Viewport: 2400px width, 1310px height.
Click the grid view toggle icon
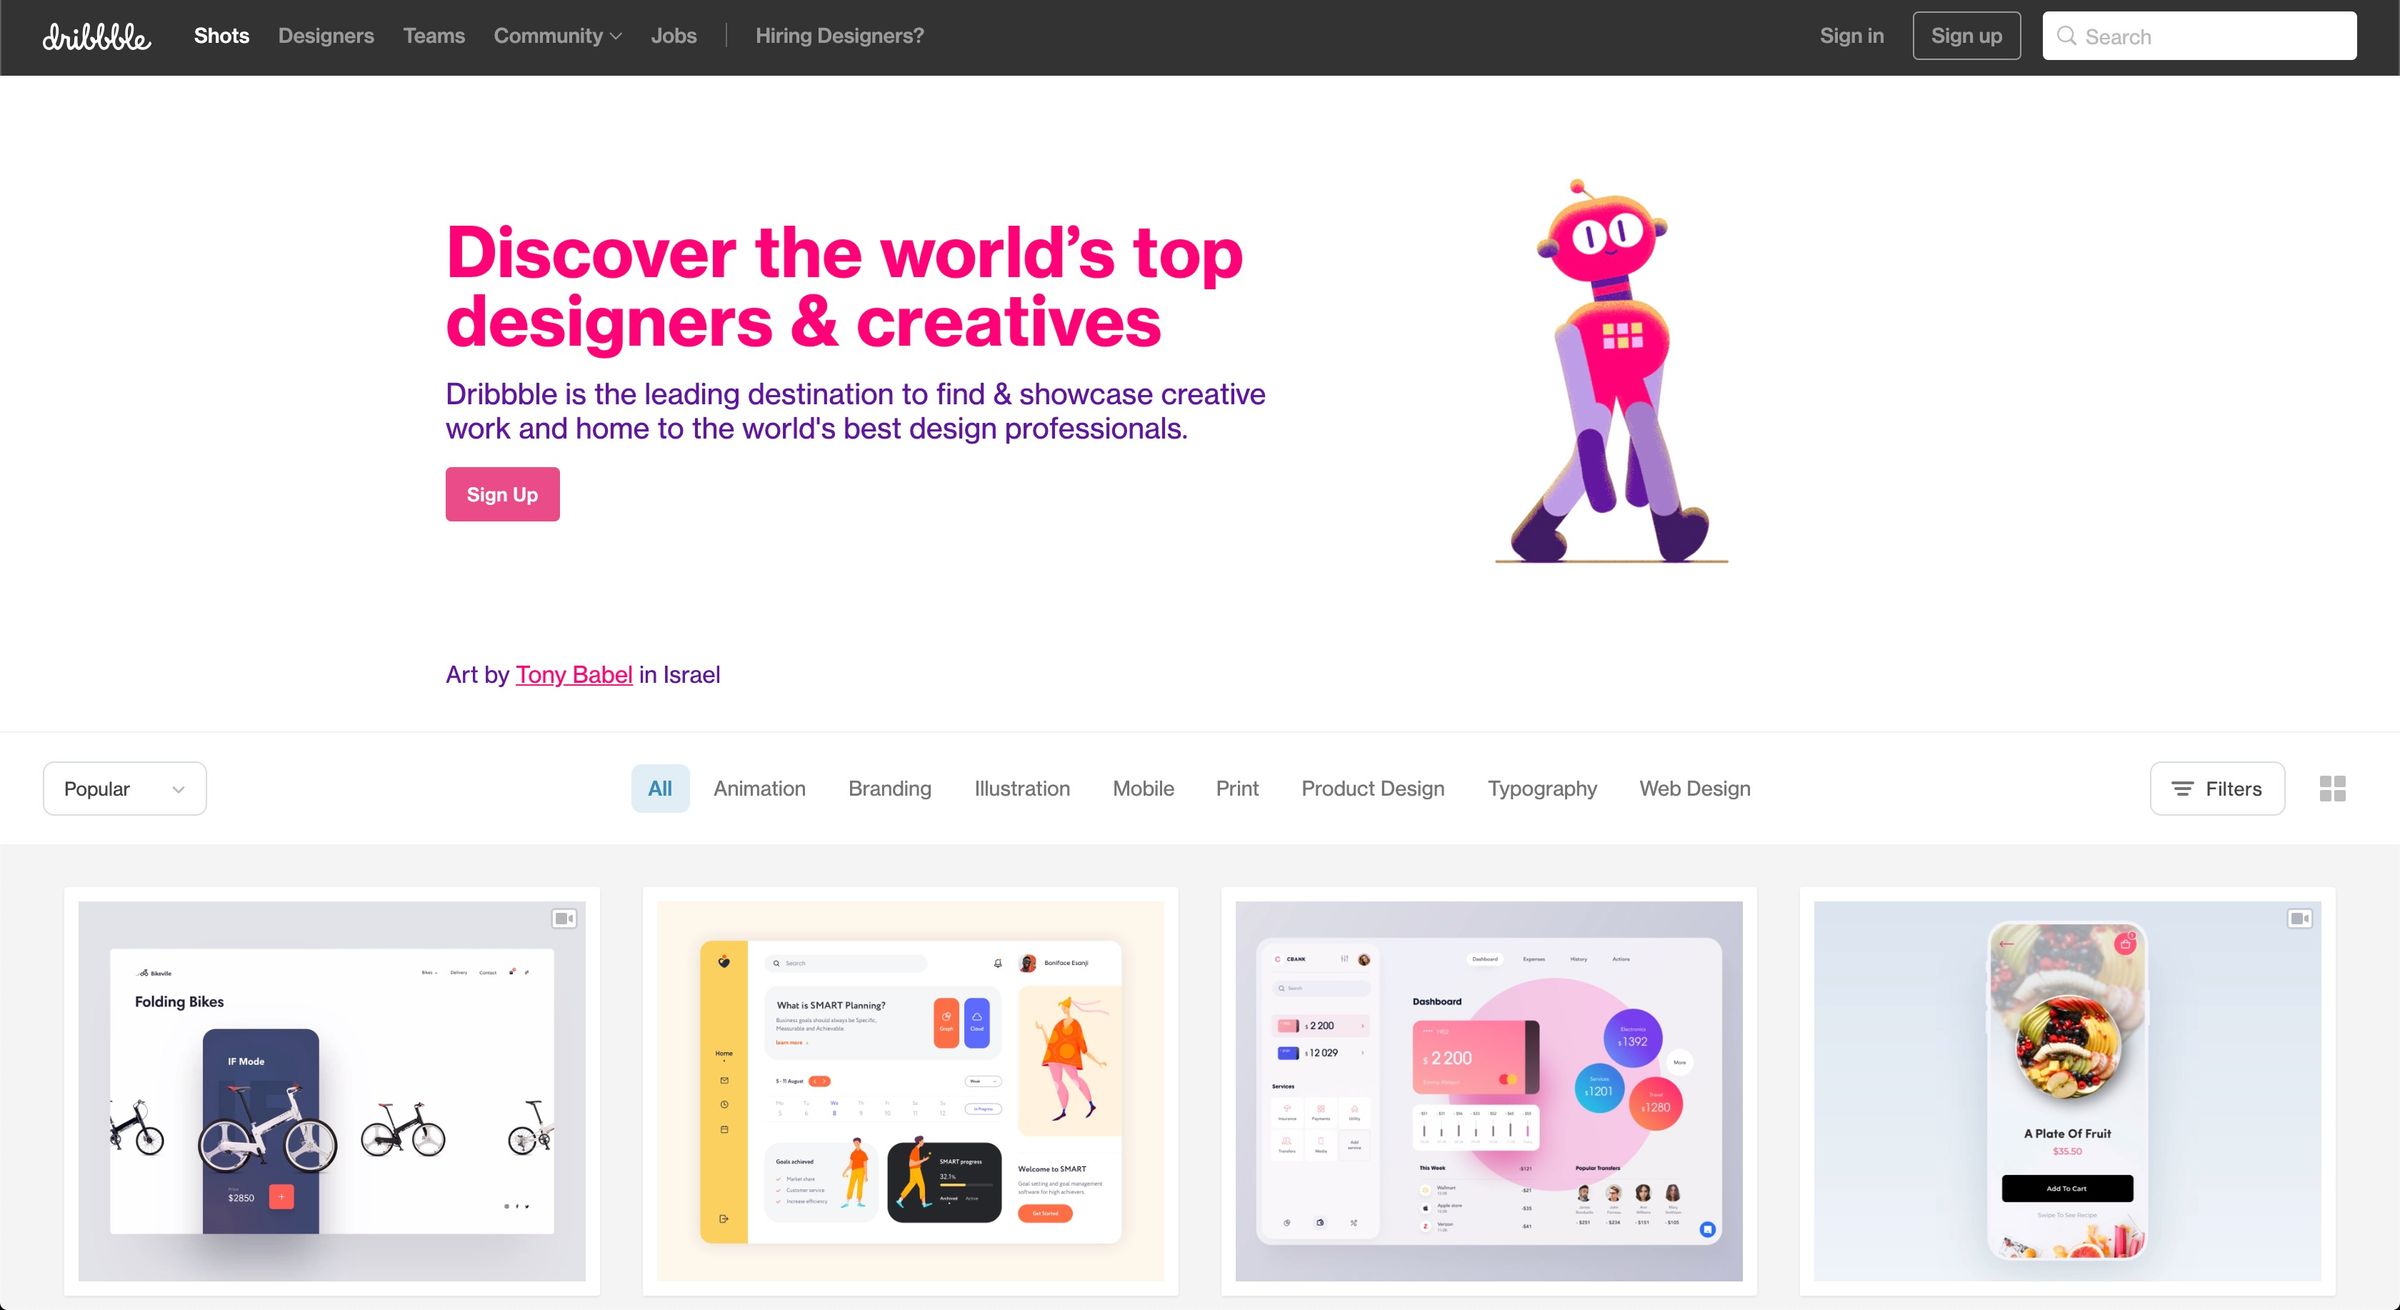2334,789
